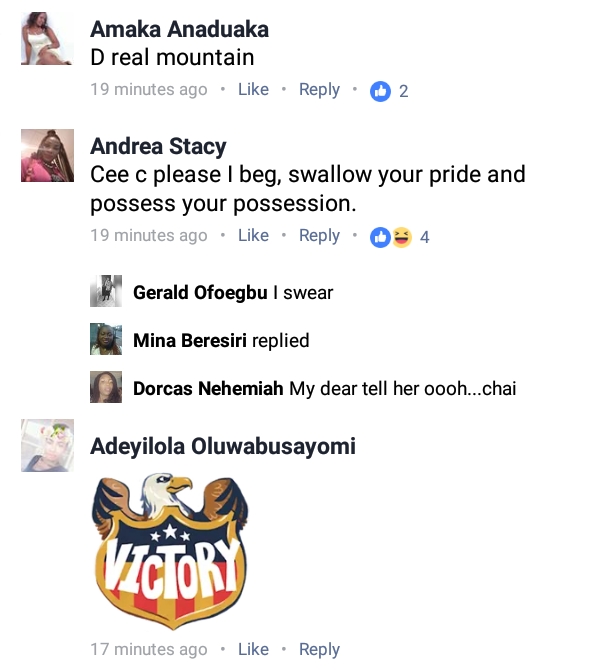This screenshot has width=600, height=672.
Task: Open Adeyilola Oluwabusayomi's profile picture
Action: 47,446
